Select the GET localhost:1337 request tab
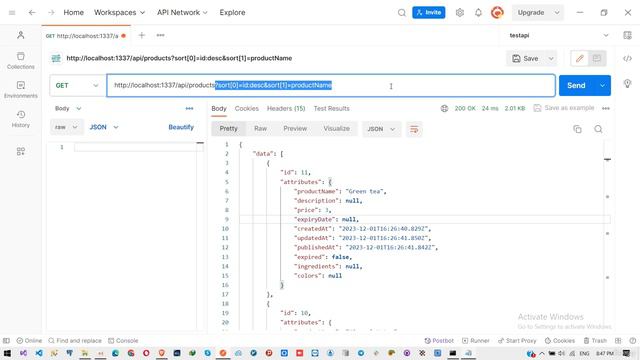 (86, 36)
